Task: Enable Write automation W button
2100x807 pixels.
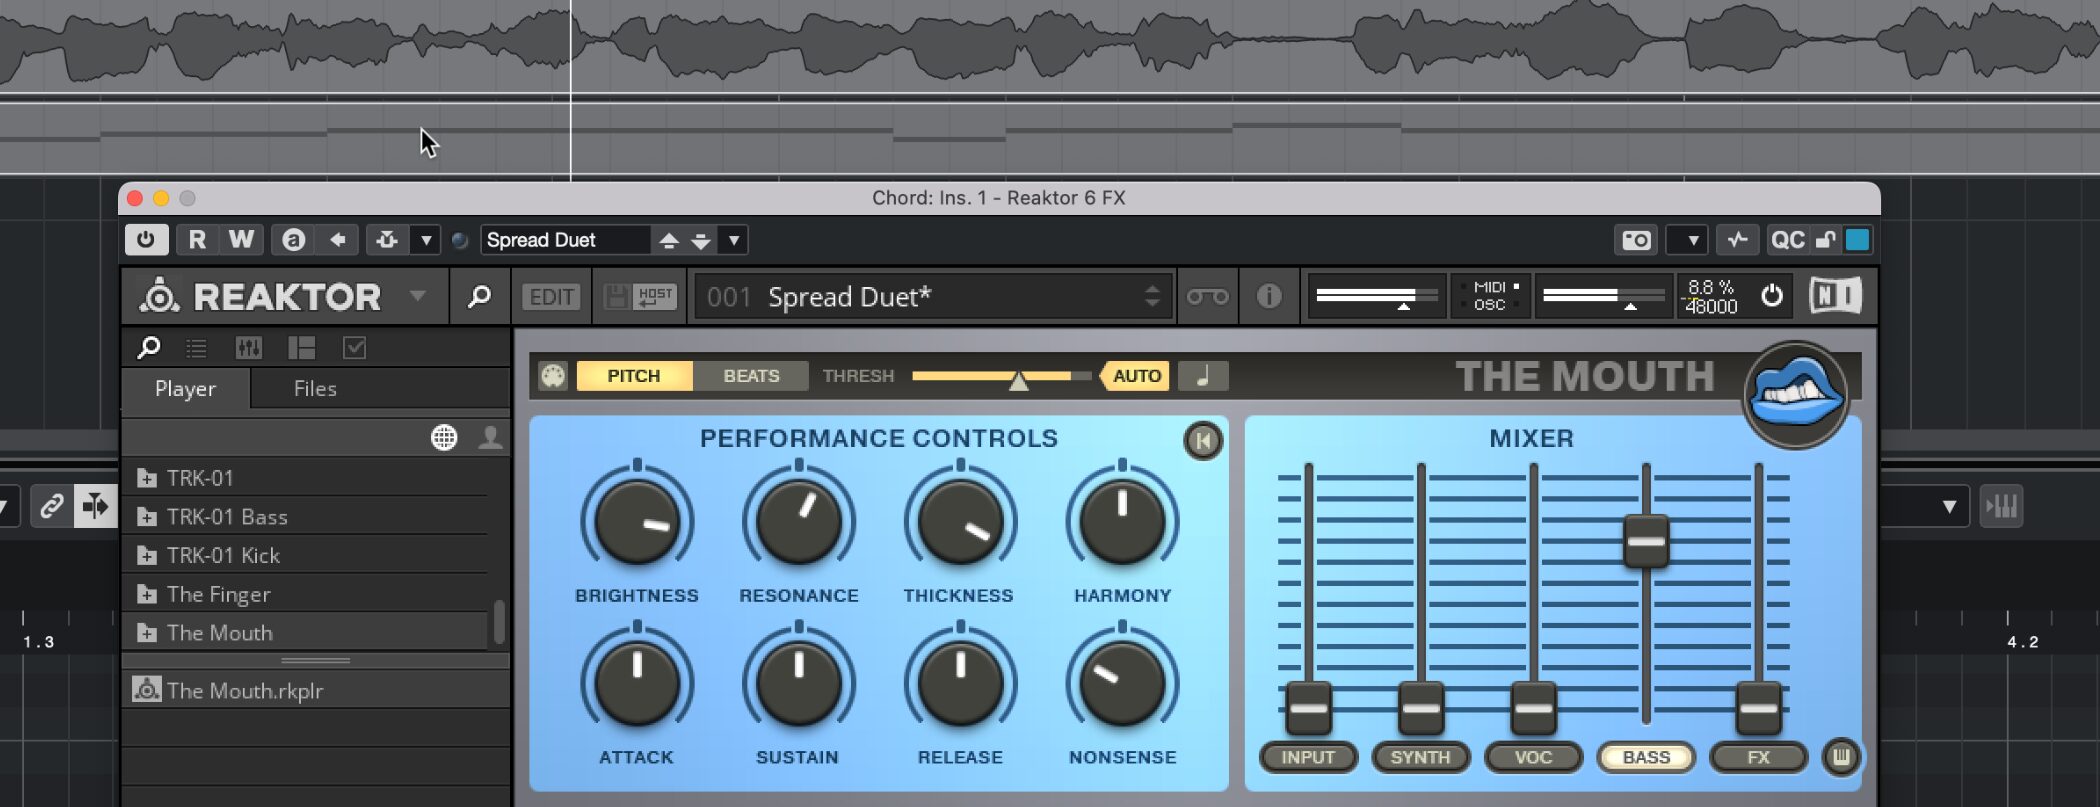Action: click(241, 240)
